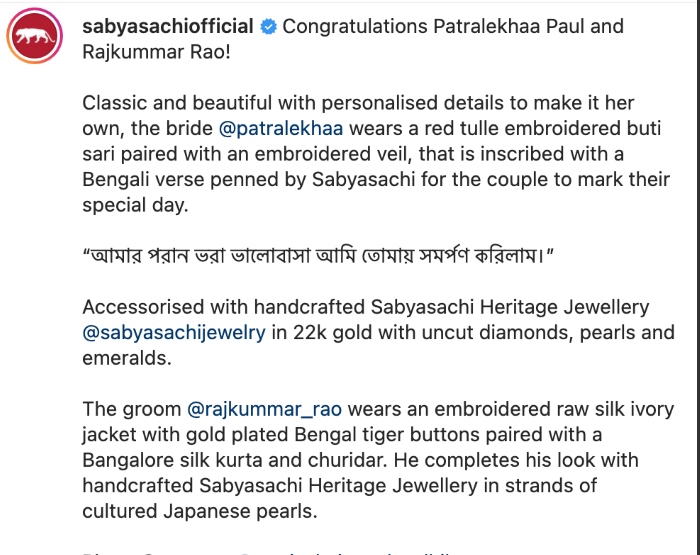Image resolution: width=700 pixels, height=555 pixels.
Task: Visit the @rajkummar_rao profile mention
Action: 265,410
